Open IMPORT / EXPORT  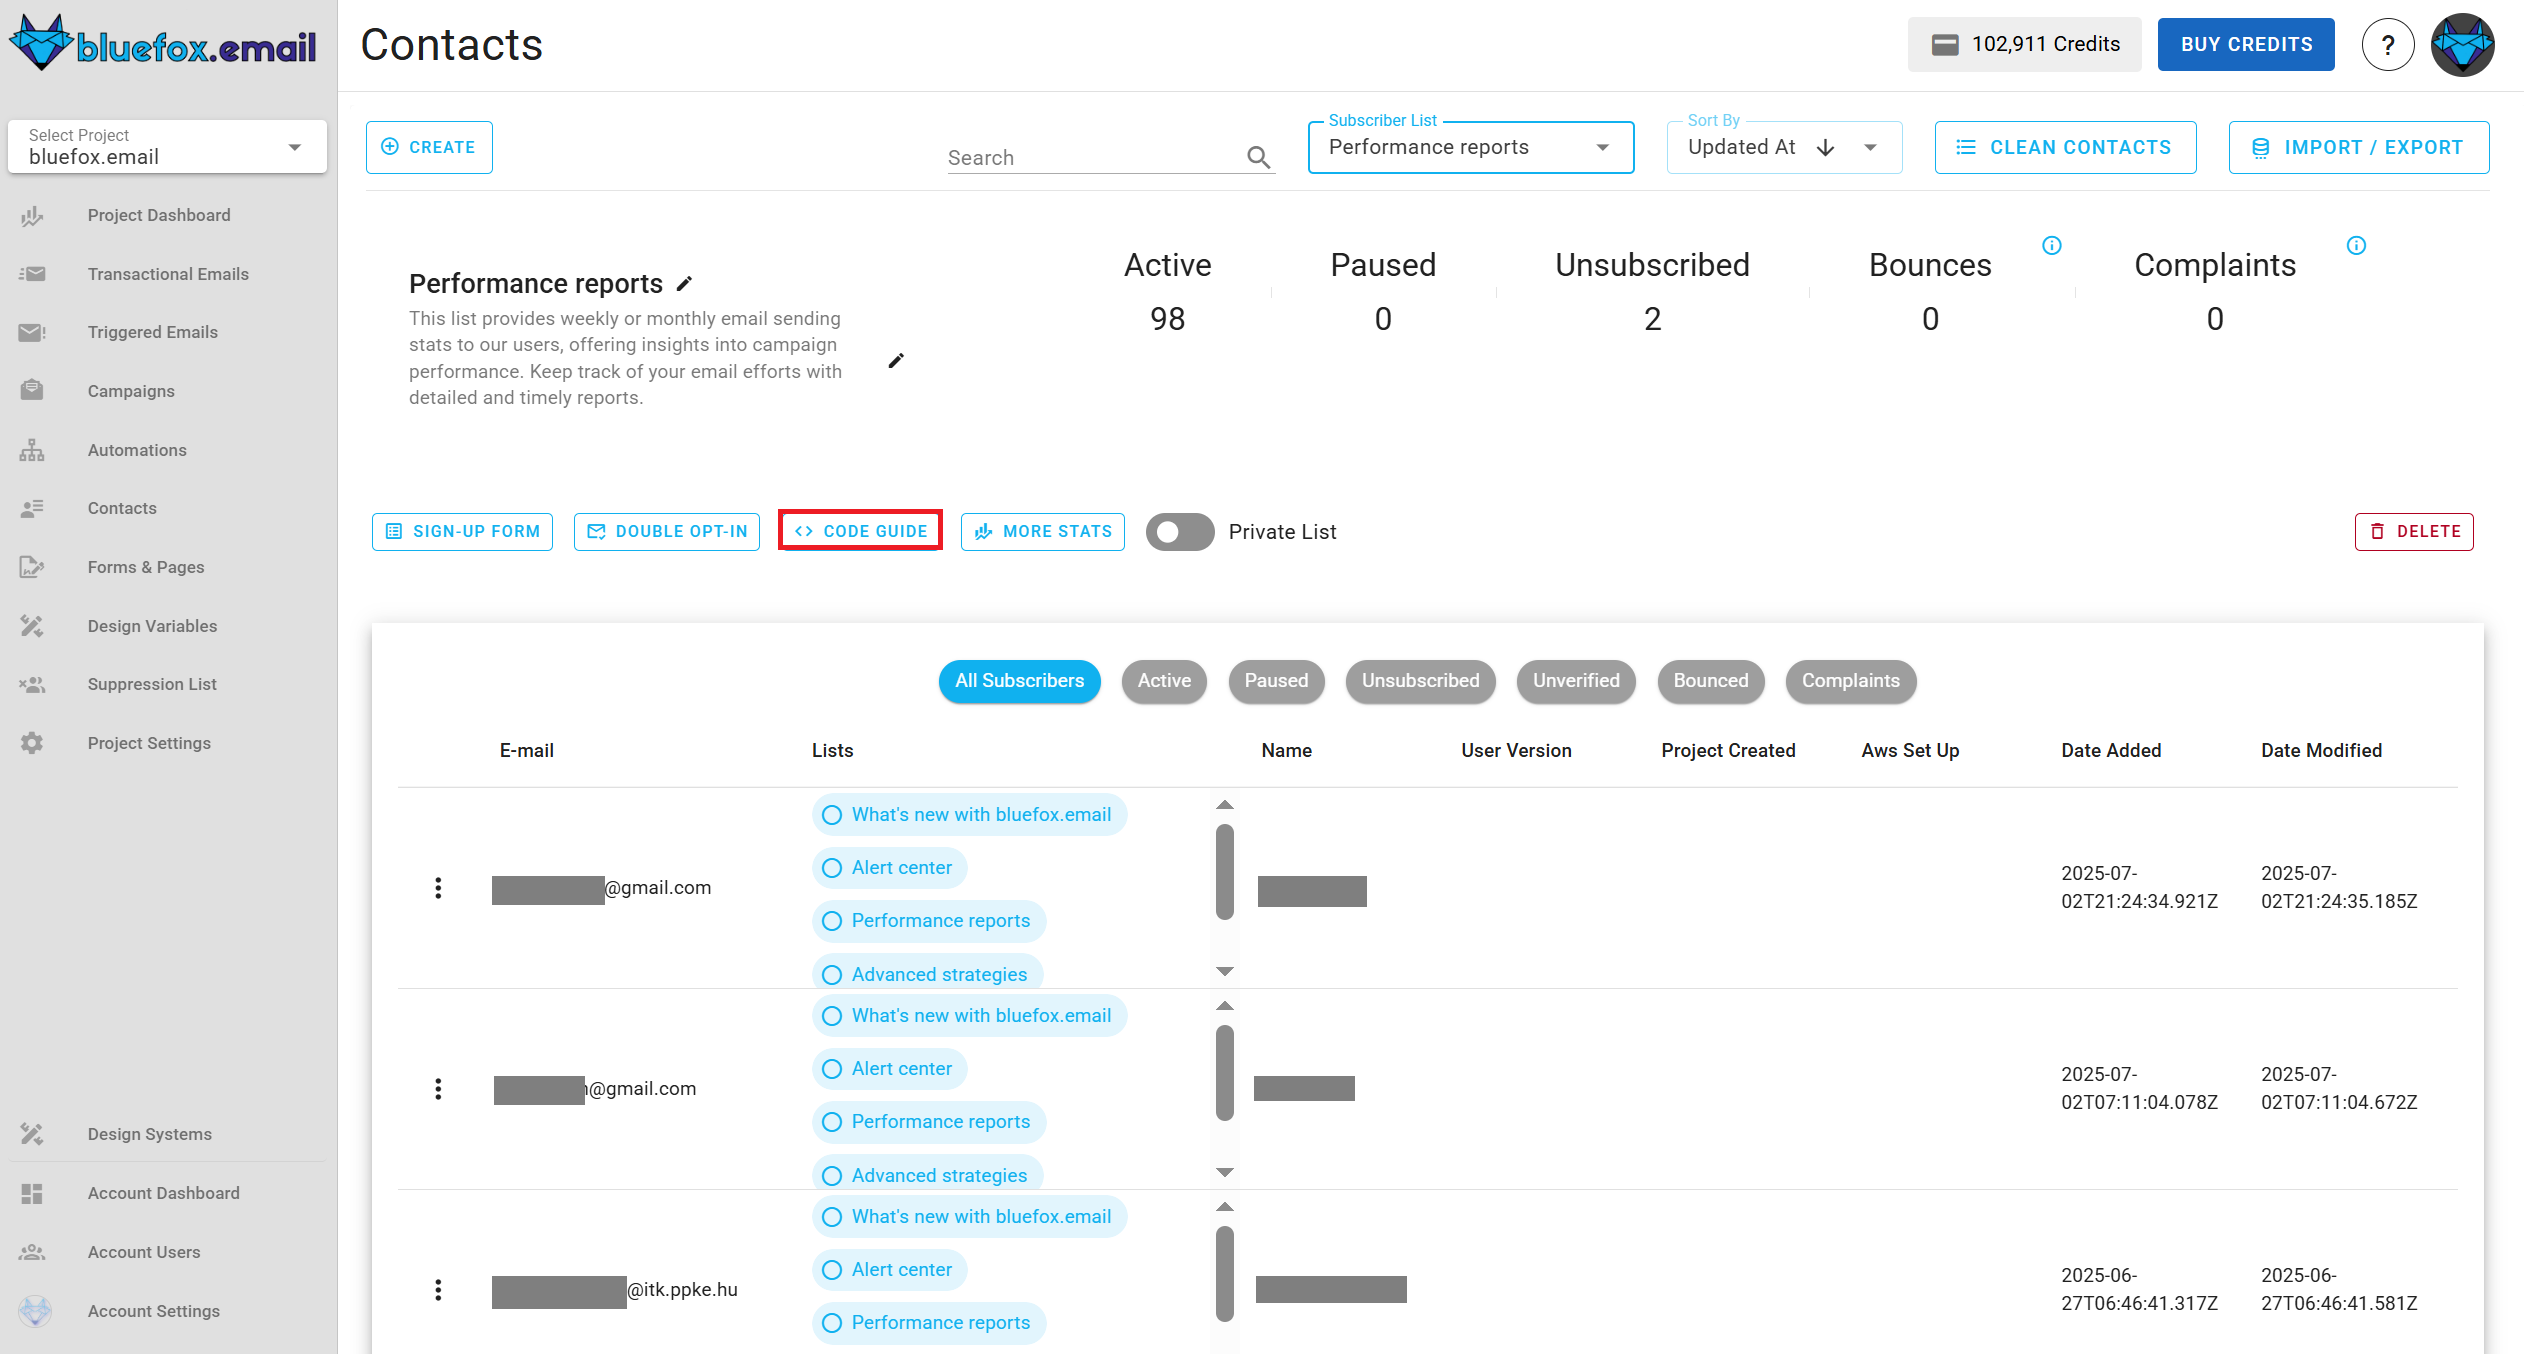coord(2359,147)
